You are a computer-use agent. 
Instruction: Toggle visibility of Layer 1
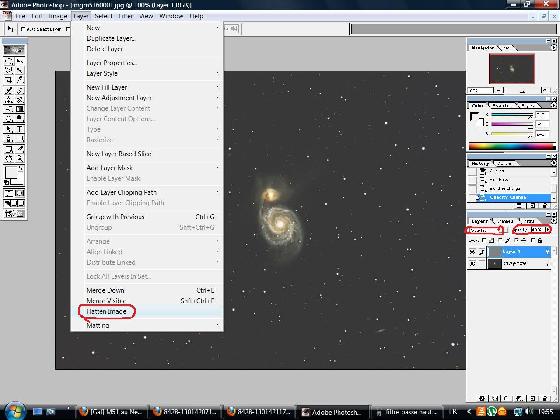click(472, 252)
